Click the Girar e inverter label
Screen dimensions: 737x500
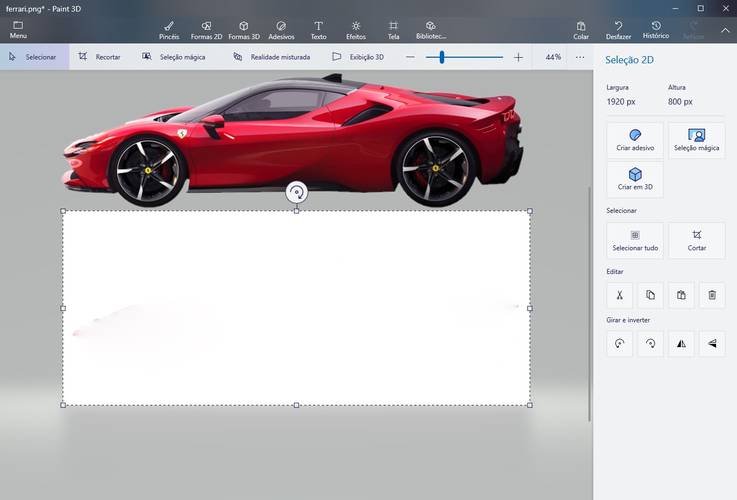coord(628,320)
